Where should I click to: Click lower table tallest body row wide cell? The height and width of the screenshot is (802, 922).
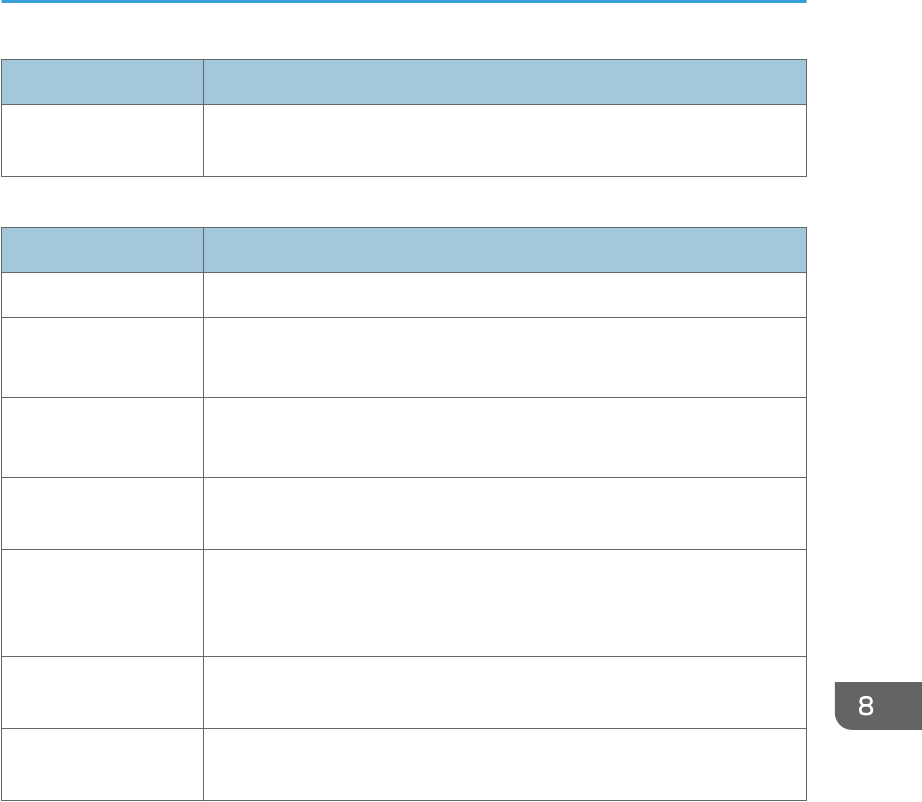(505, 603)
